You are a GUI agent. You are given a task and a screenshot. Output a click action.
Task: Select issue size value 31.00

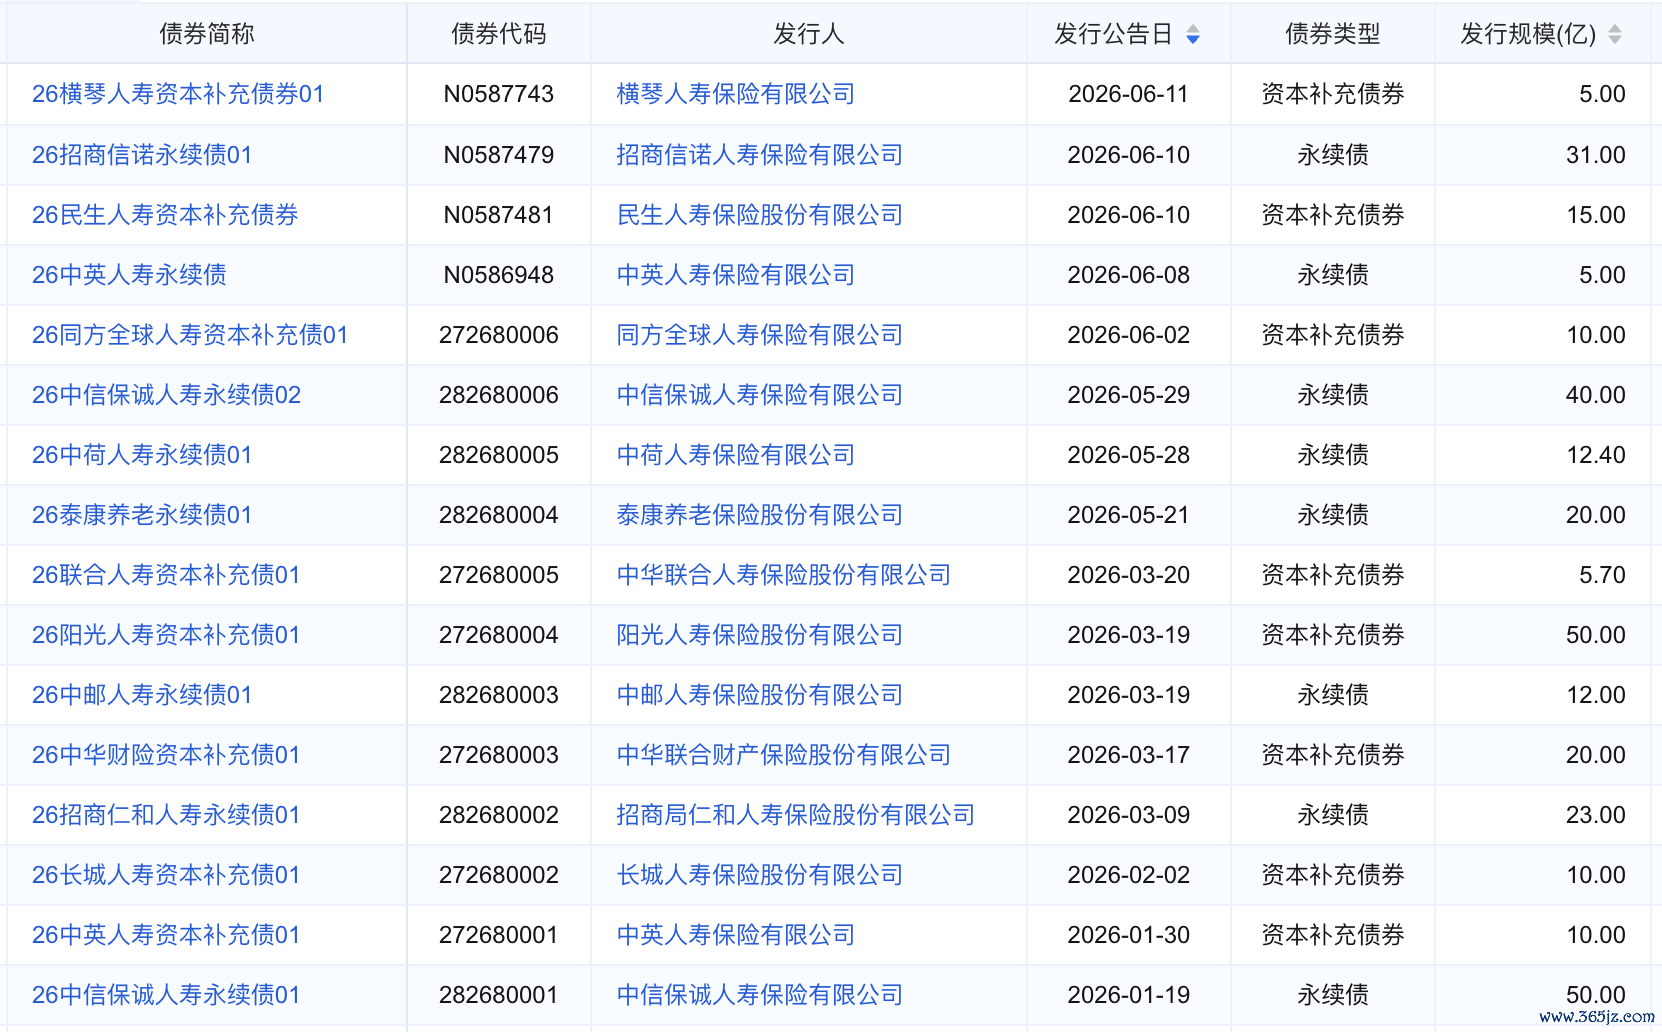pos(1596,155)
